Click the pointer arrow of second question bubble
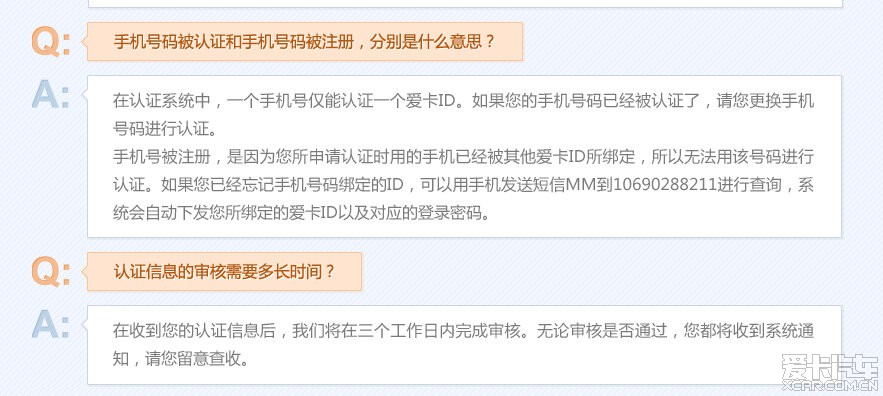Viewport: 883px width, 396px height. tap(84, 272)
